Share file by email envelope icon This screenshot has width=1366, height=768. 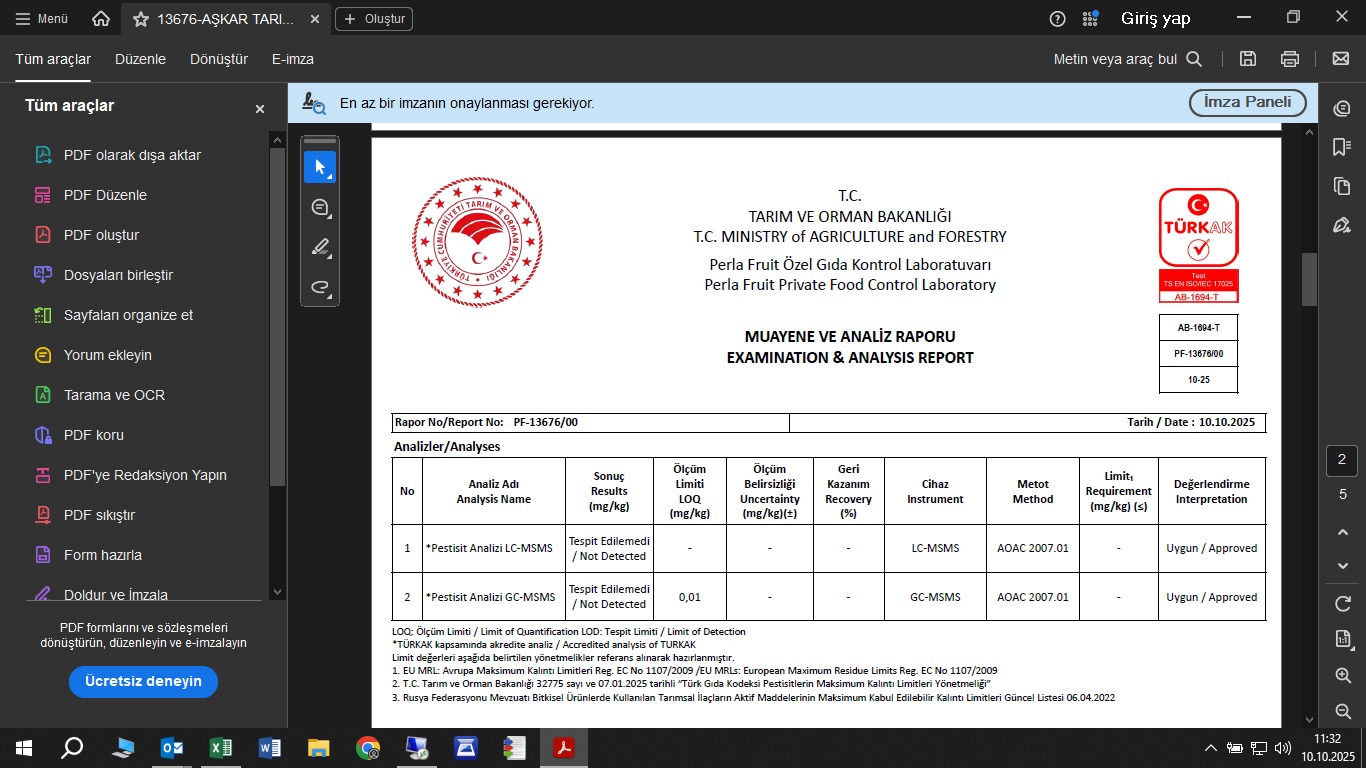[1341, 59]
